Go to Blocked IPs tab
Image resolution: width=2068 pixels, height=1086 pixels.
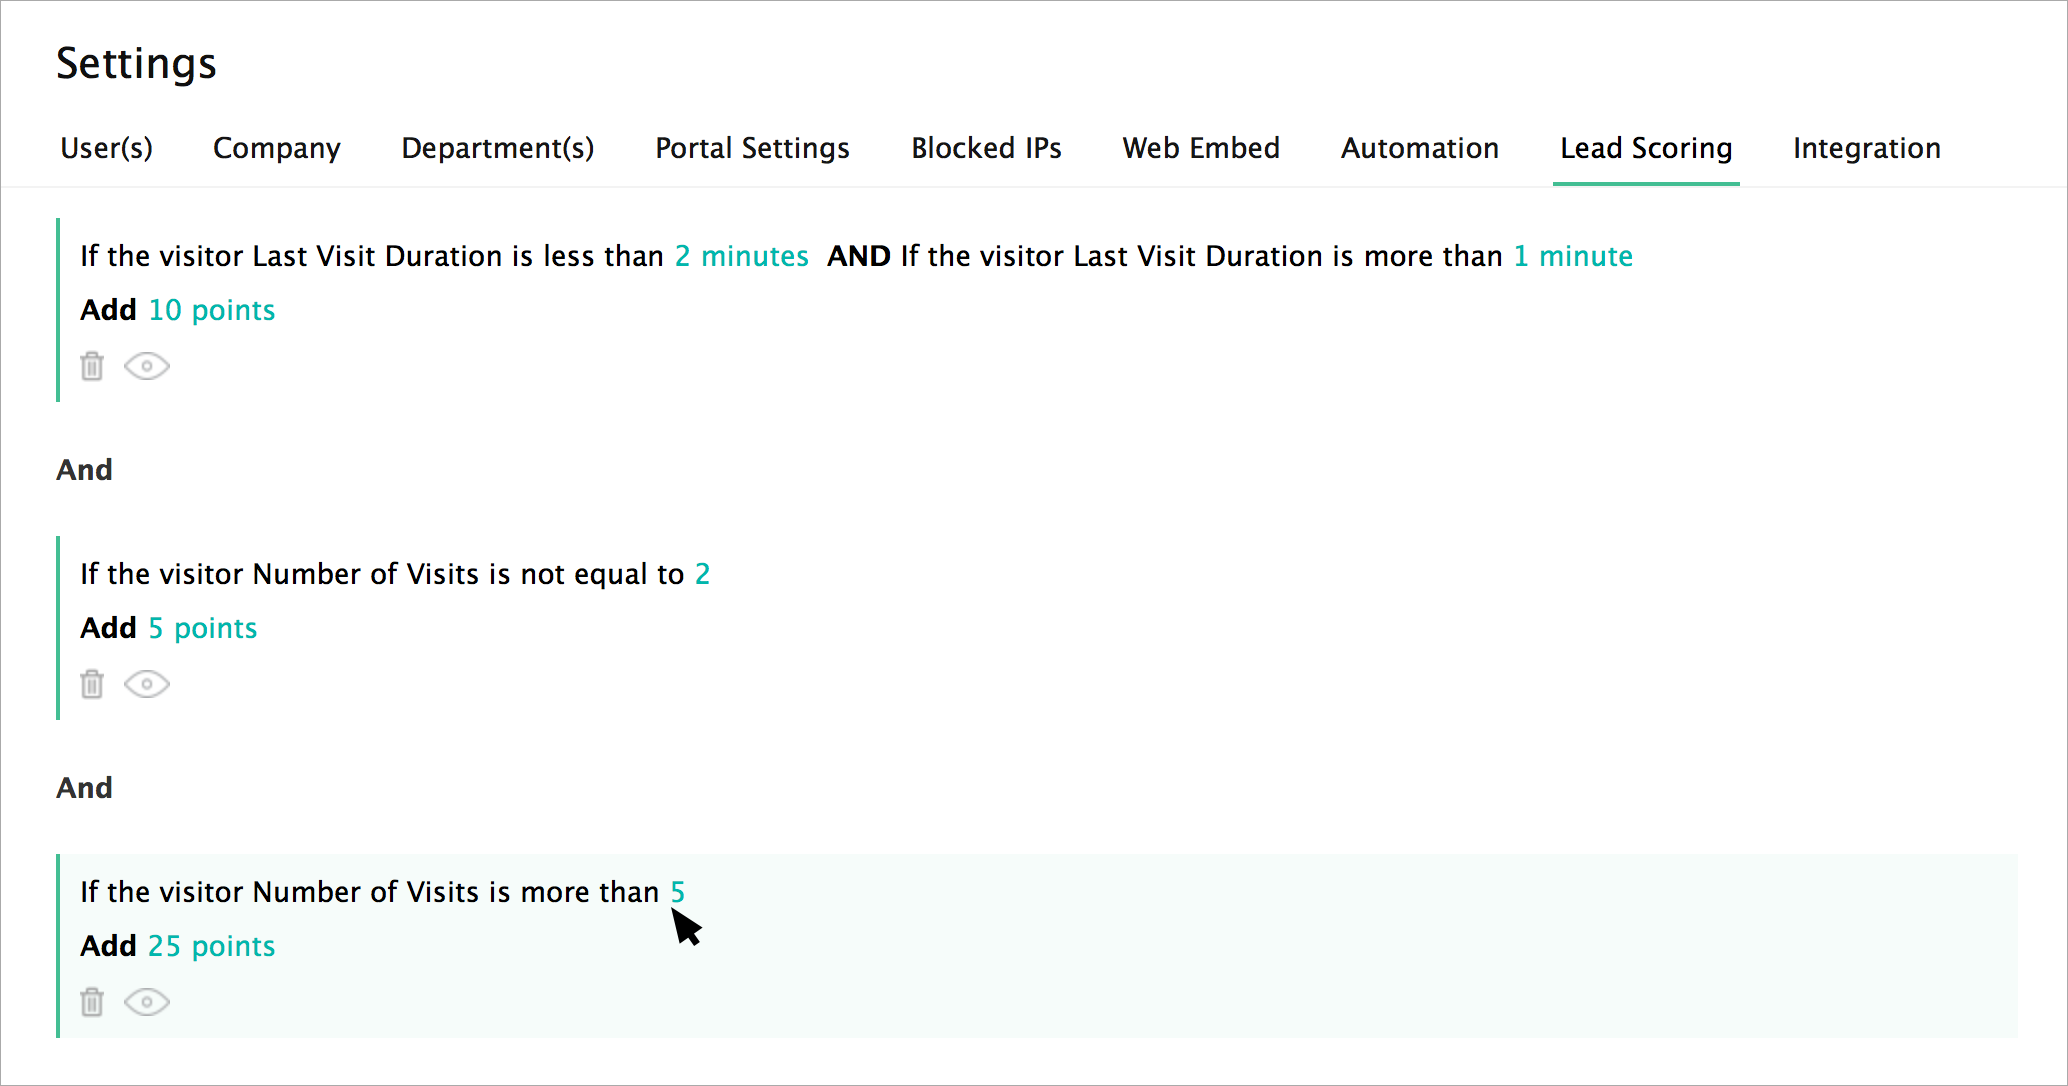[986, 148]
